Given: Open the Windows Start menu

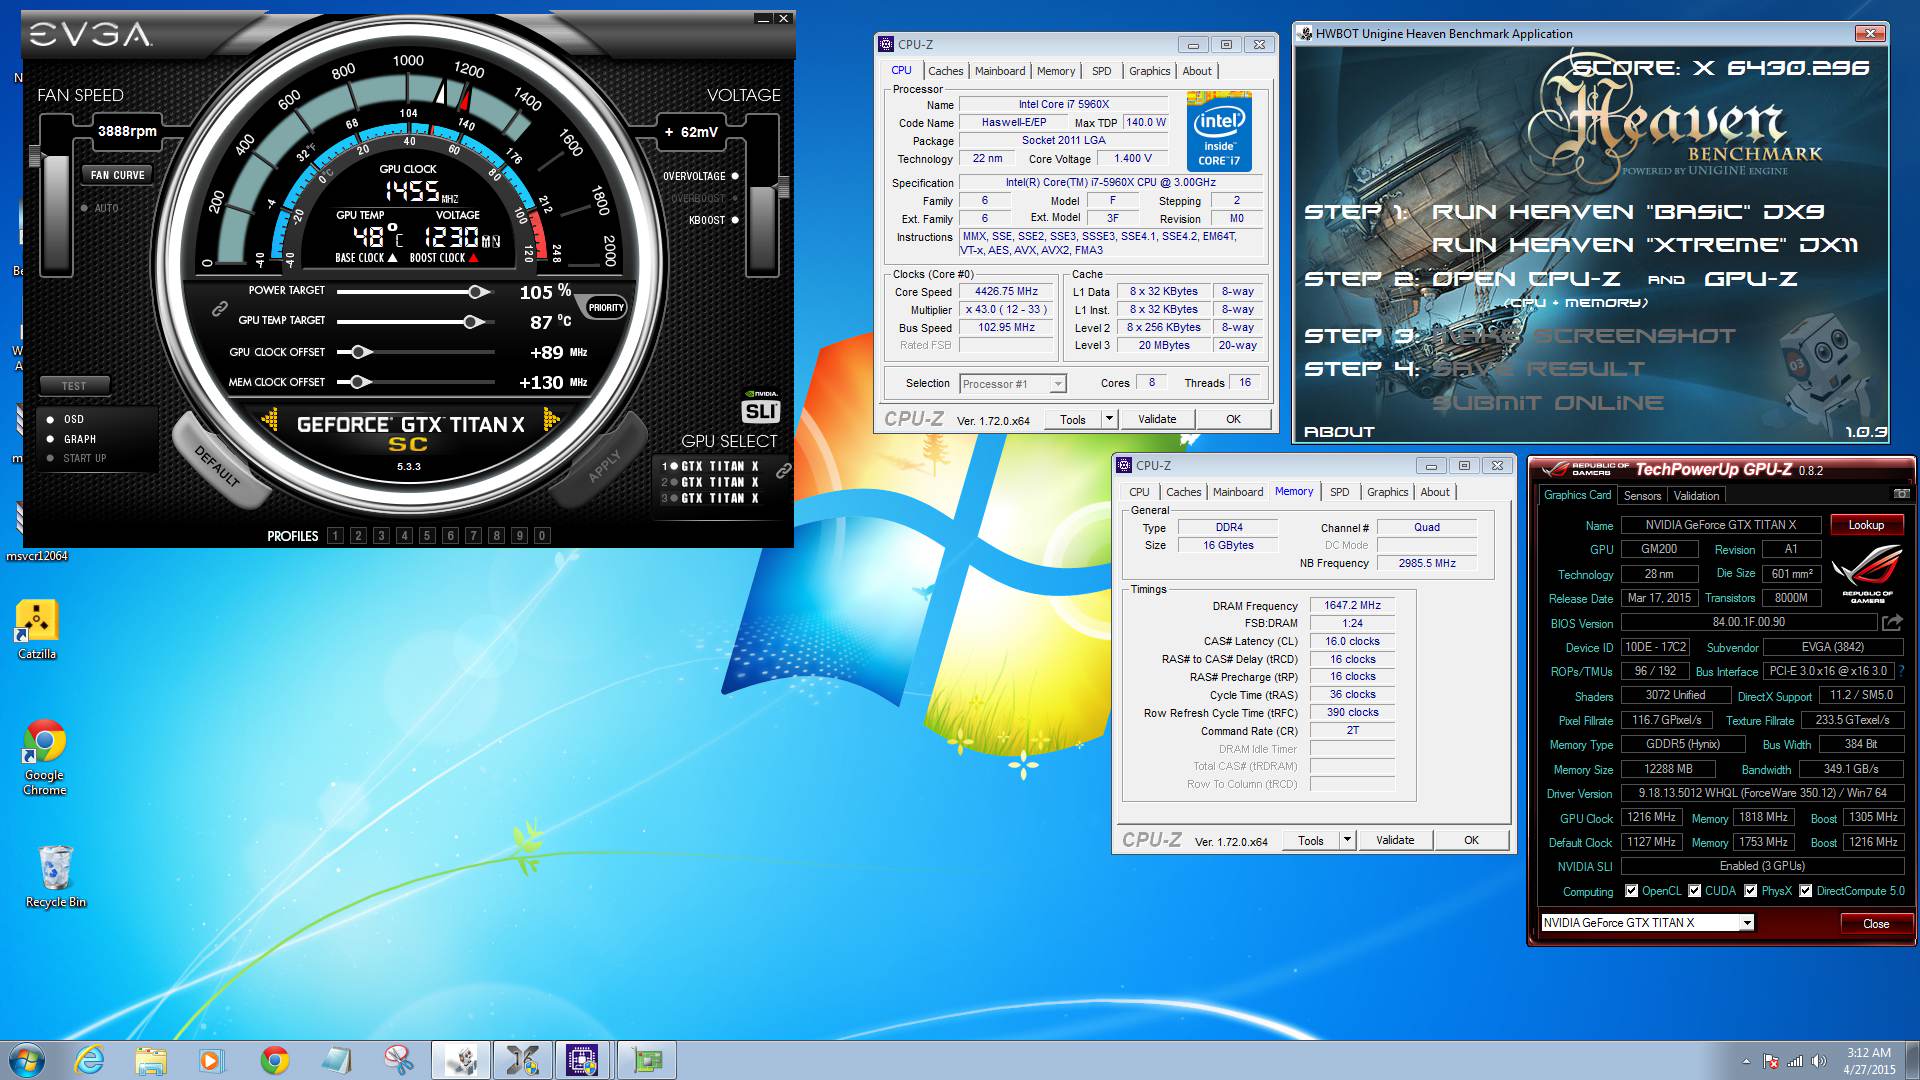Looking at the screenshot, I should click(x=26, y=1060).
